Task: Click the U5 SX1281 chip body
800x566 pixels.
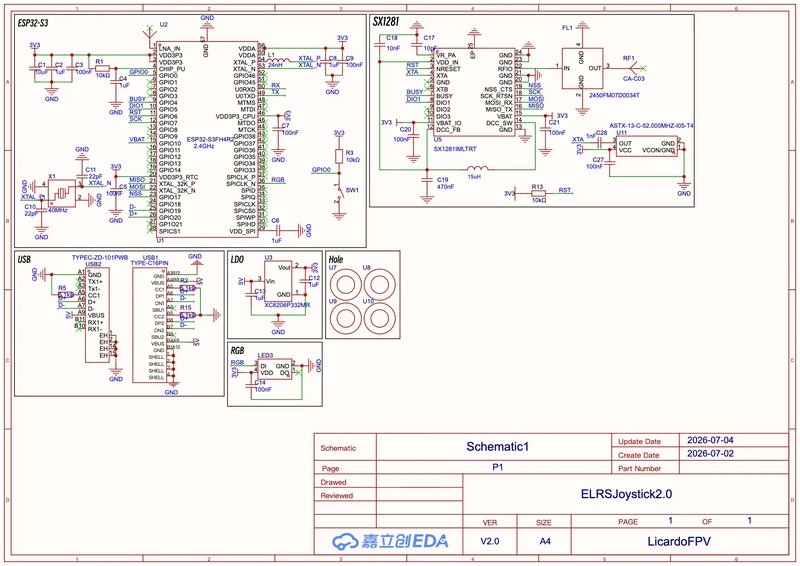Action: click(474, 92)
